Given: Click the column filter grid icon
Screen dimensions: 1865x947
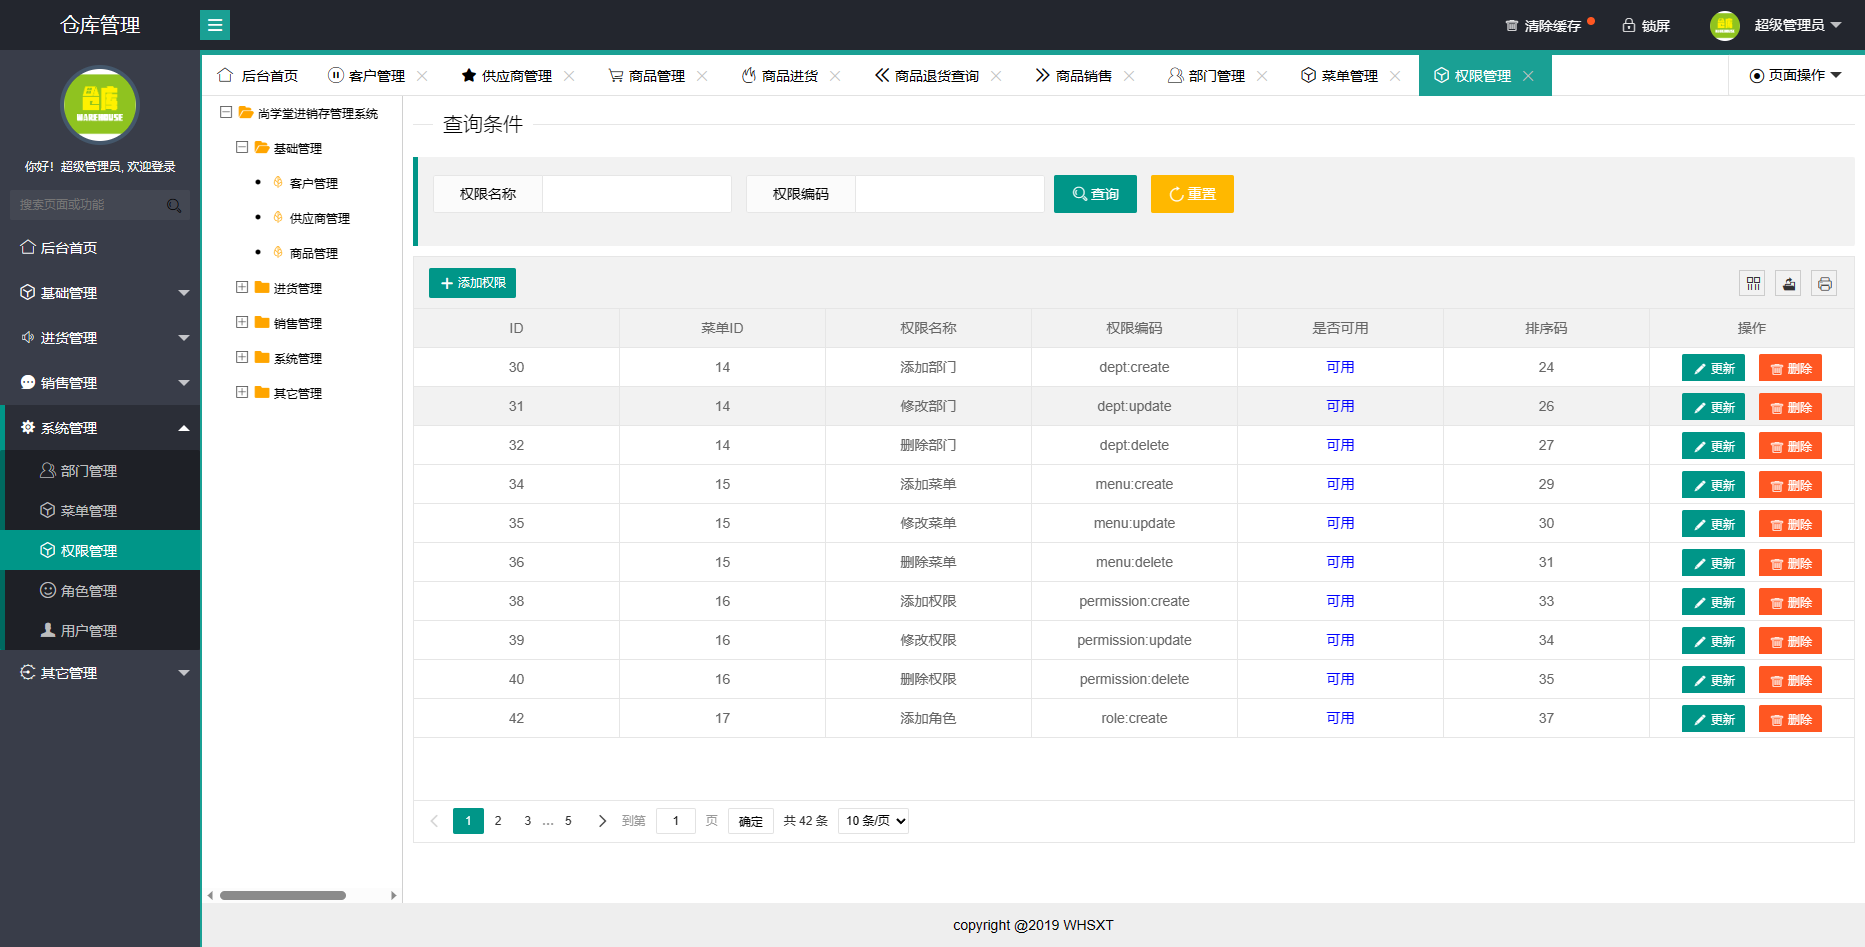Looking at the screenshot, I should (x=1753, y=284).
